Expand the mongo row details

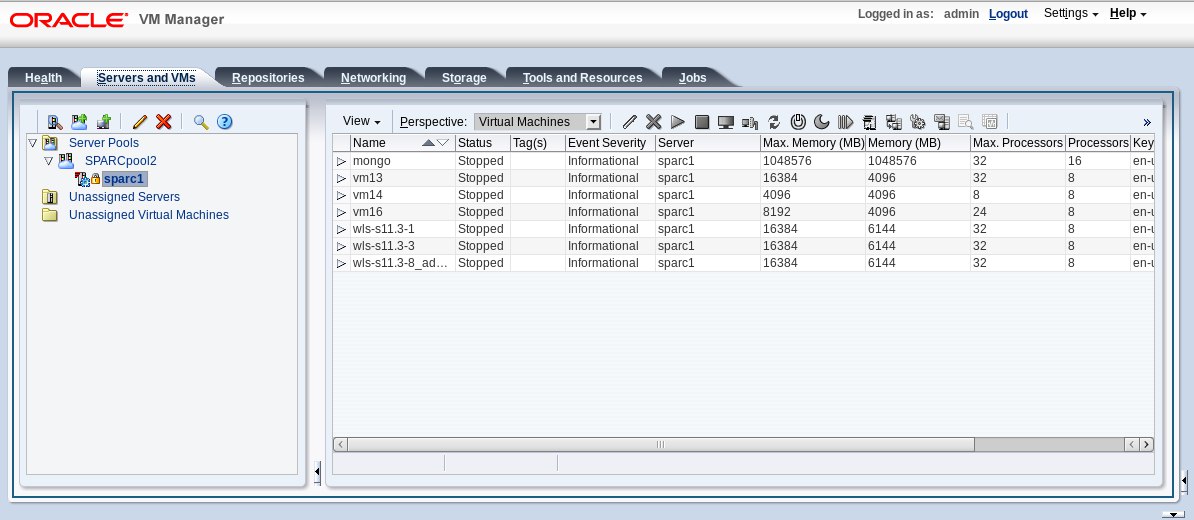(x=341, y=161)
